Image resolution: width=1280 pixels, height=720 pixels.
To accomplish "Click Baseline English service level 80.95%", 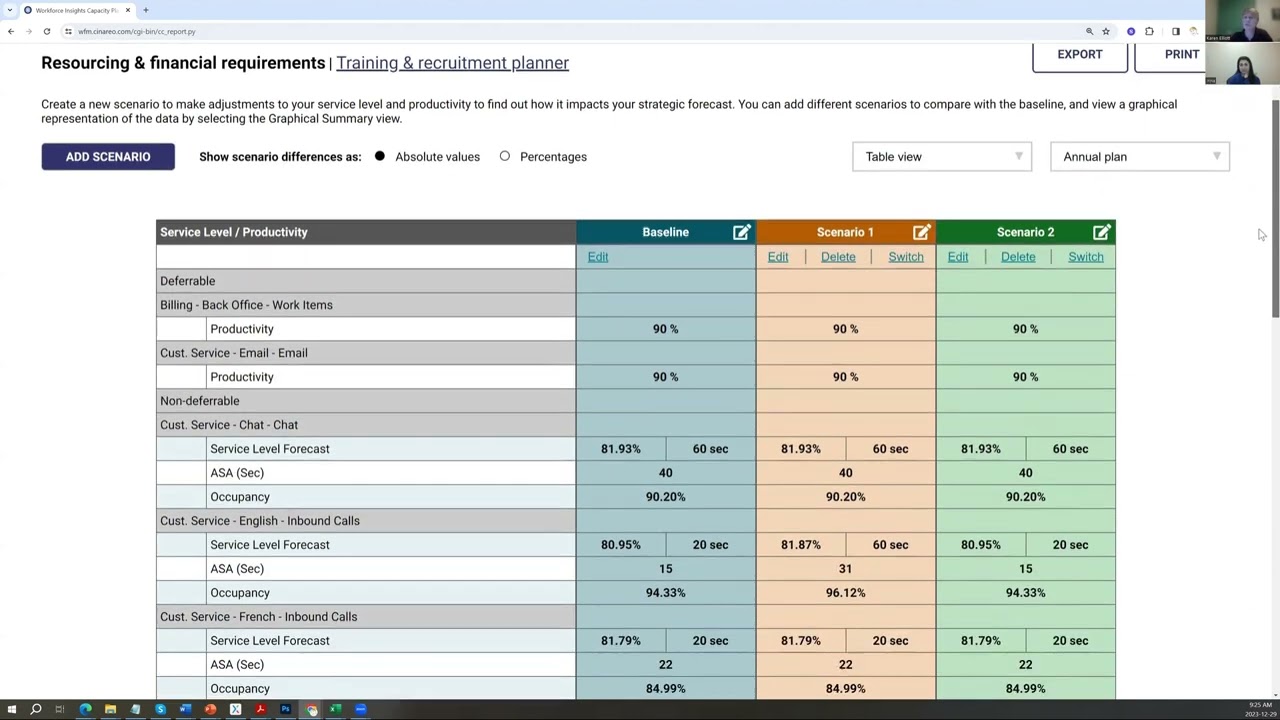I will click(620, 545).
